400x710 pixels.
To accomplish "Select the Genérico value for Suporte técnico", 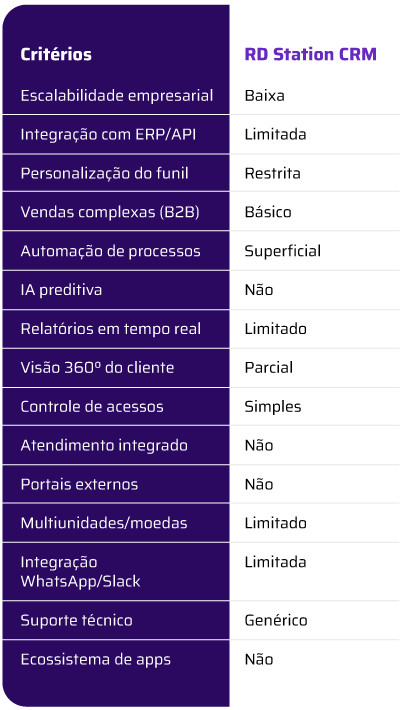I will [x=276, y=620].
